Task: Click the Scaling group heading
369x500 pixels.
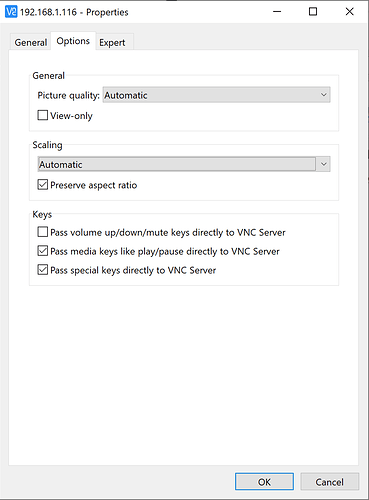Action: (x=47, y=145)
